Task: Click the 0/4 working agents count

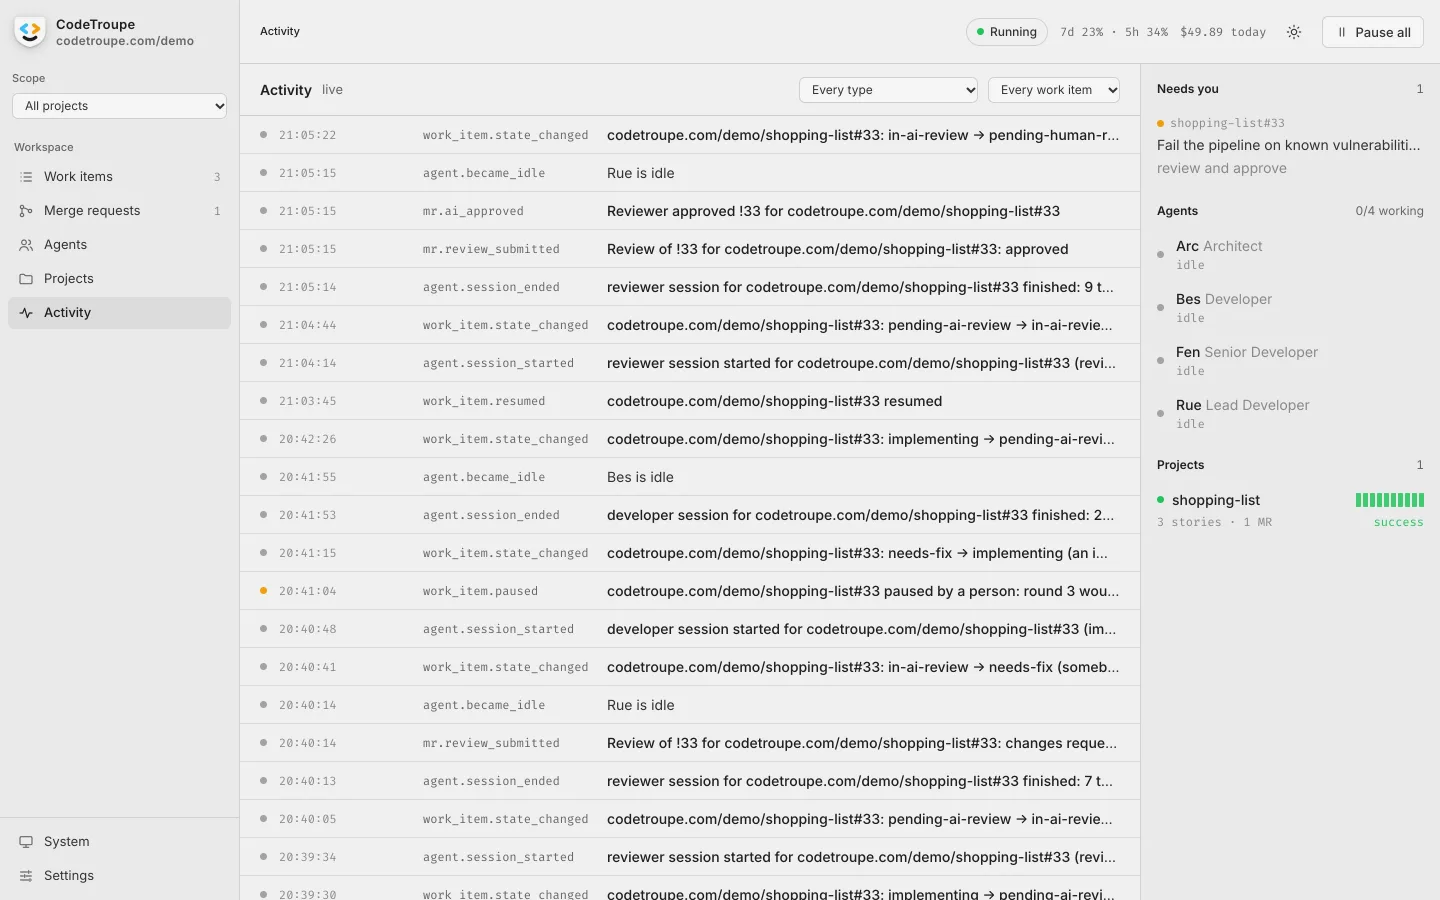Action: [1389, 211]
